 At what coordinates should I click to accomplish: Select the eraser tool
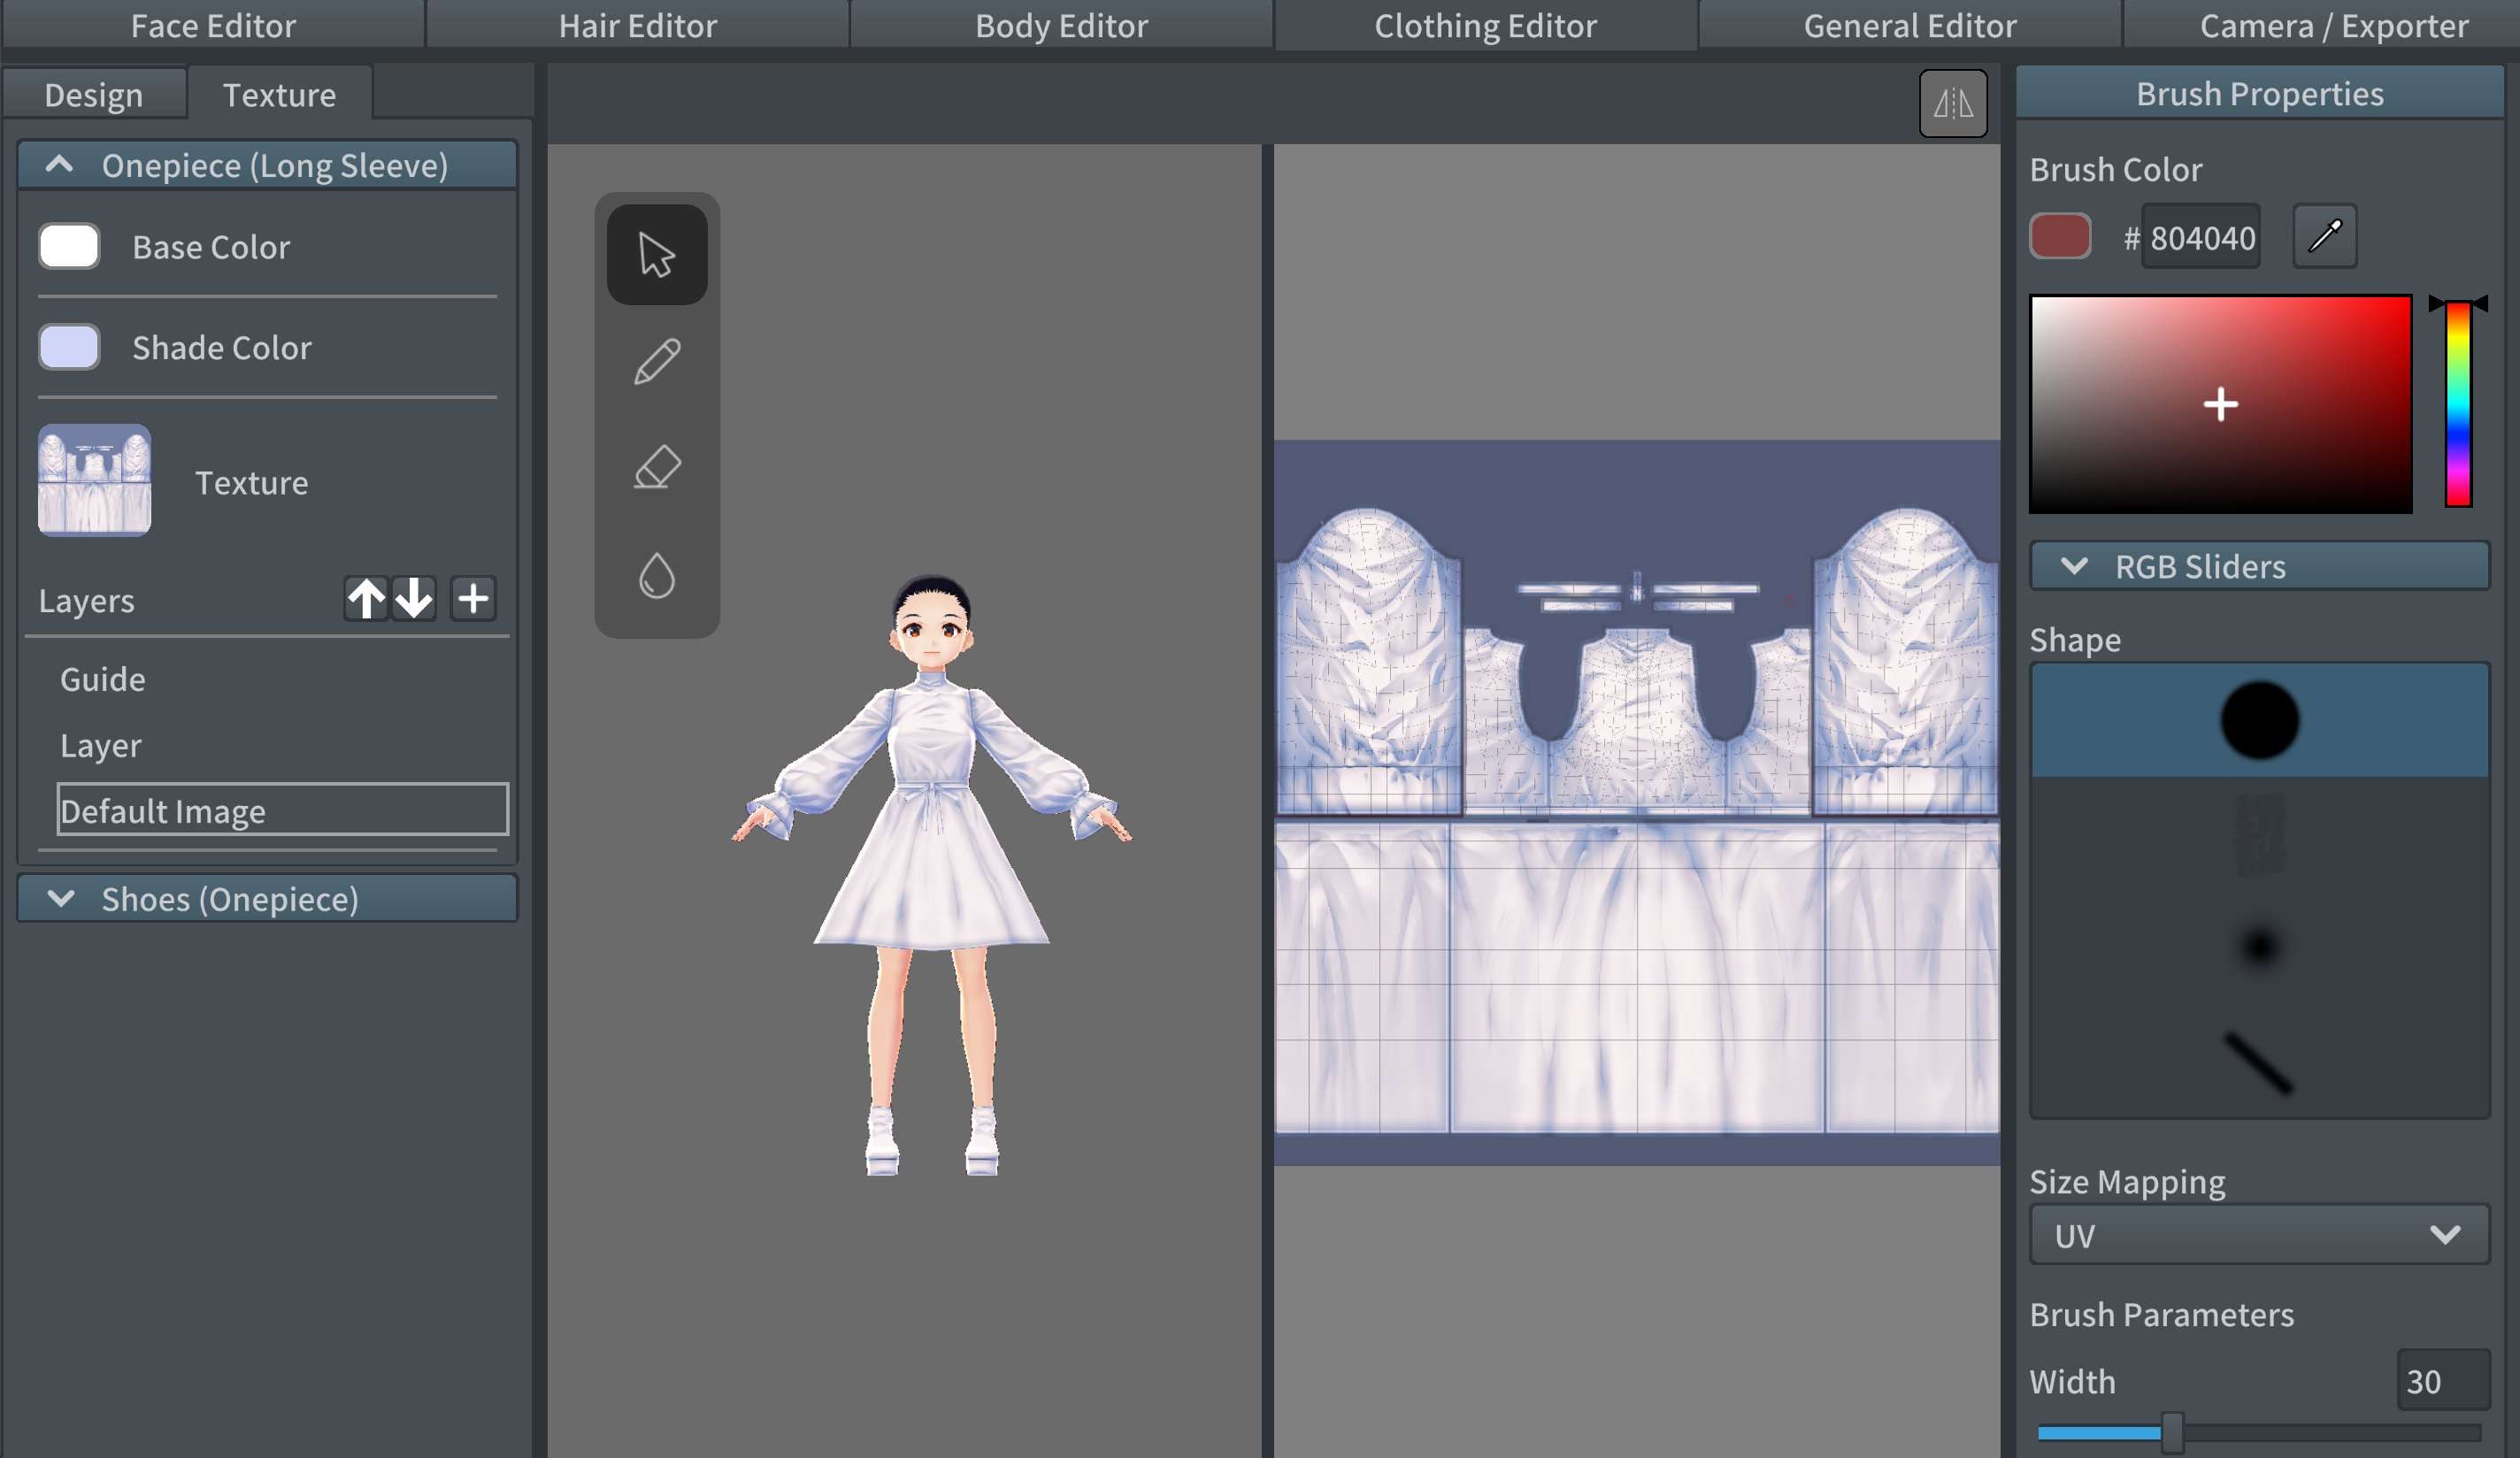point(657,468)
